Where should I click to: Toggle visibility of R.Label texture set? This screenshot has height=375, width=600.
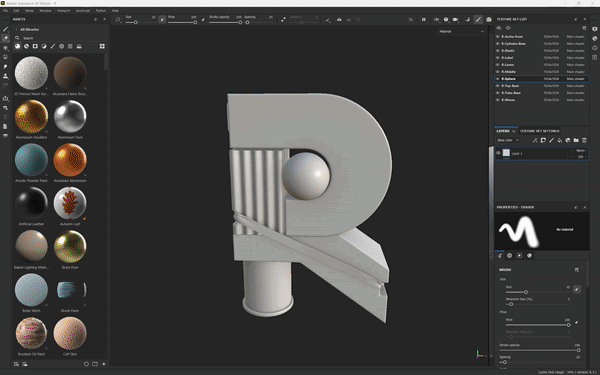point(498,58)
